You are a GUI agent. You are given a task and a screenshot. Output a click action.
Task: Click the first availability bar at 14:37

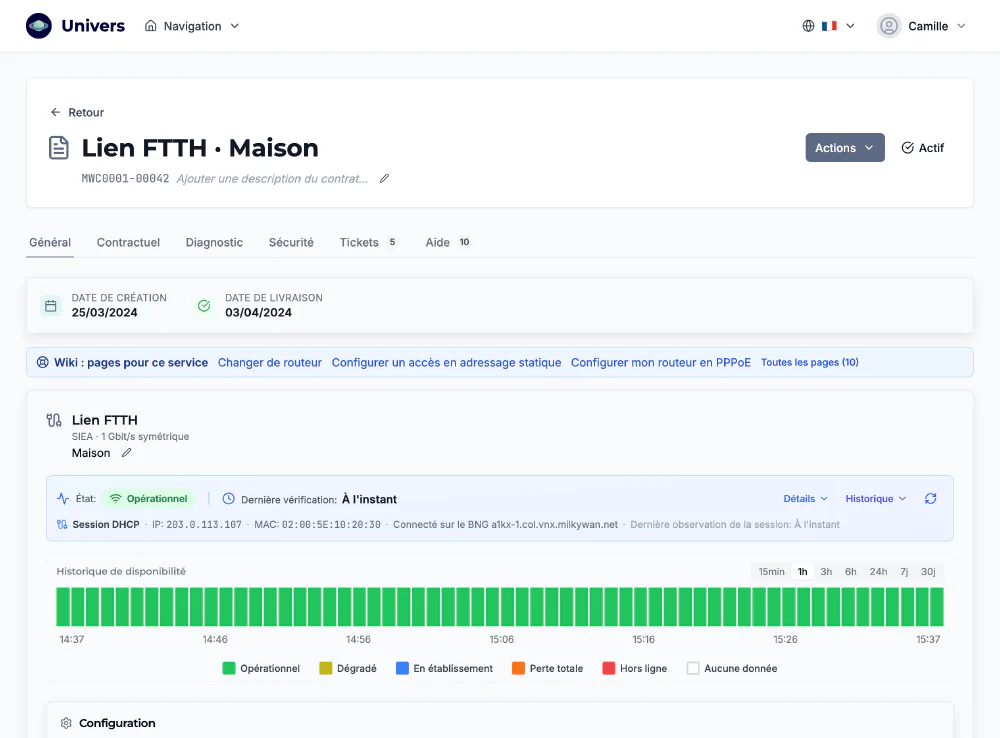point(62,607)
